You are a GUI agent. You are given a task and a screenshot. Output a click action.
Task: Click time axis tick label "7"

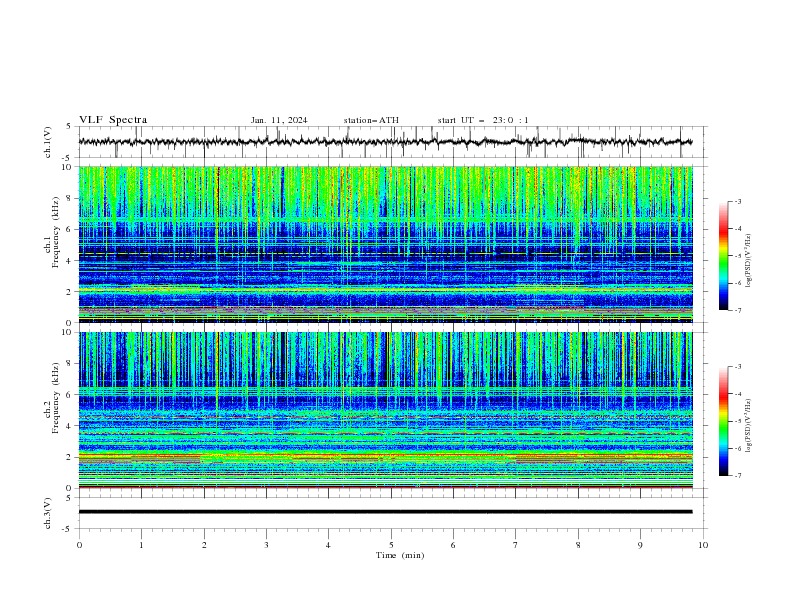(516, 545)
